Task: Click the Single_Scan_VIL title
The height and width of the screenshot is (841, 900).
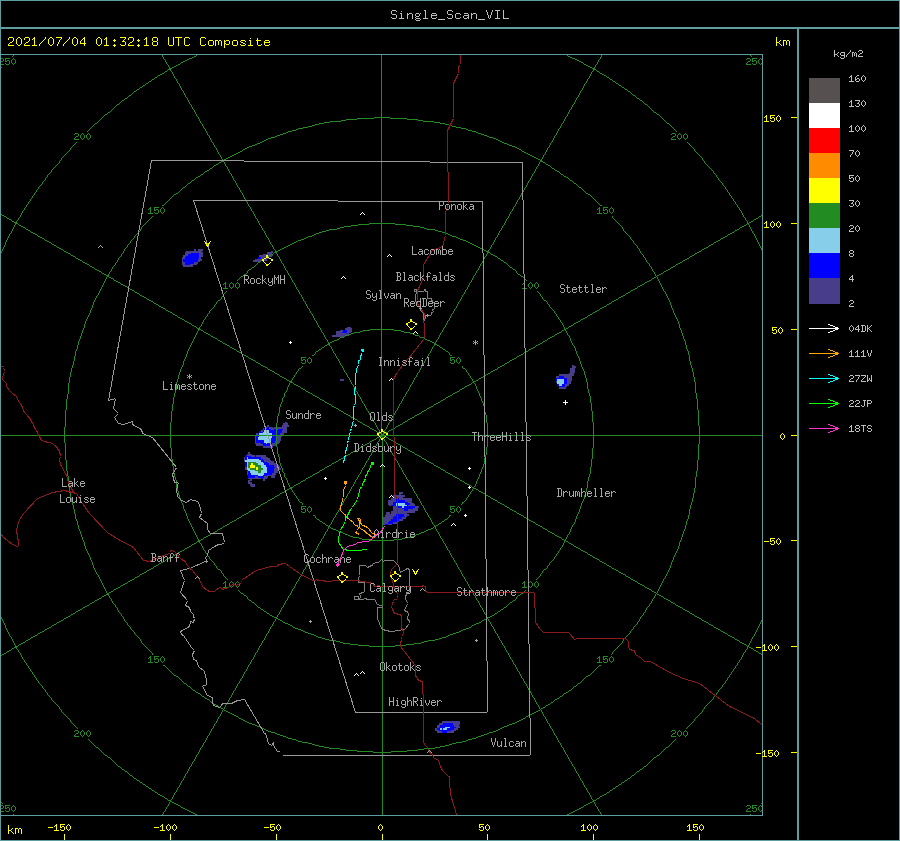Action: coord(449,15)
